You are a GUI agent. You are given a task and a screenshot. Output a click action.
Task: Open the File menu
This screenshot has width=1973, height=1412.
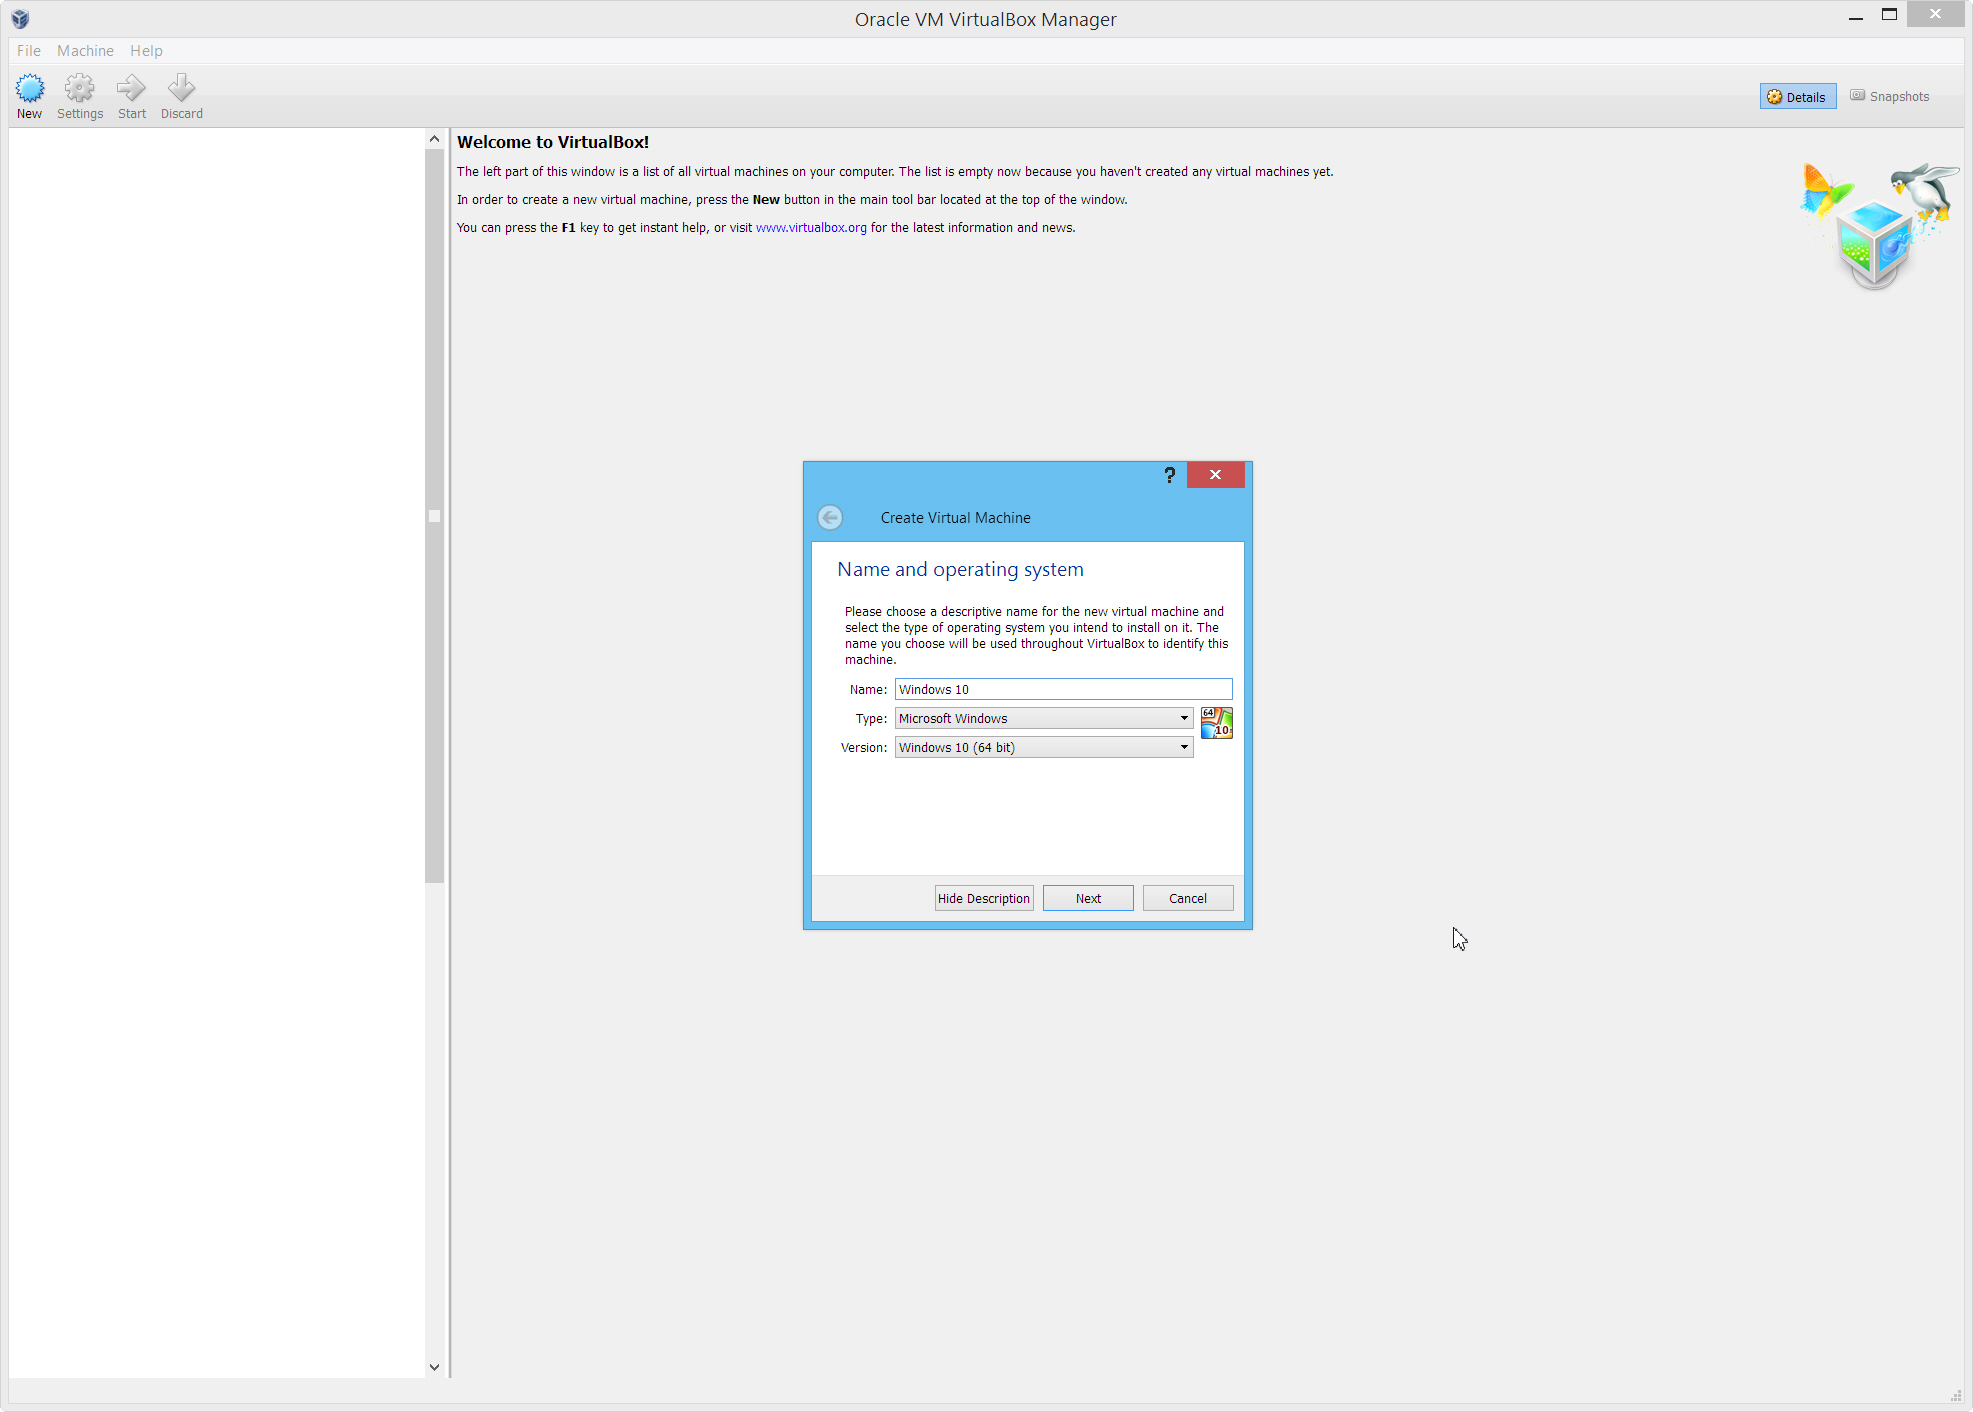[x=29, y=50]
